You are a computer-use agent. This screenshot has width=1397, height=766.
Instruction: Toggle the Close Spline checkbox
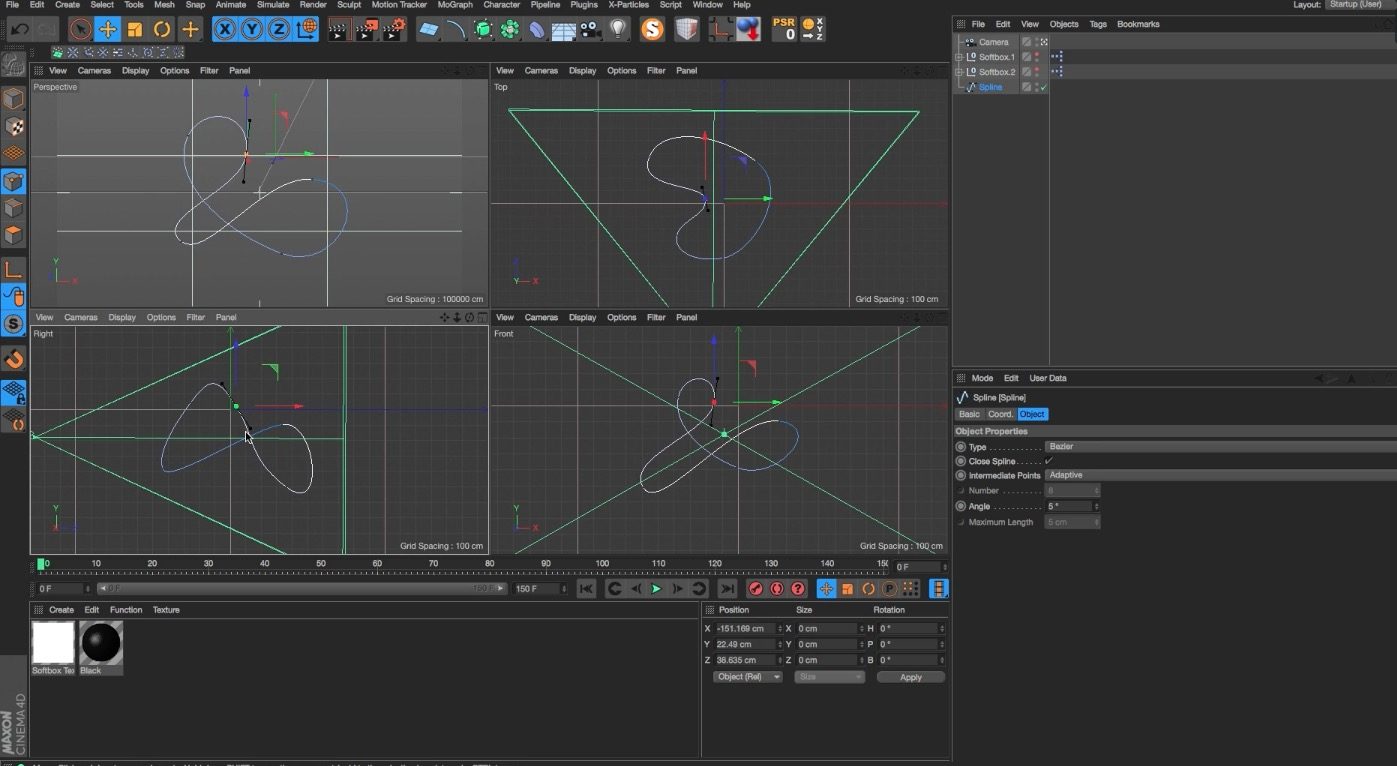(x=1048, y=461)
